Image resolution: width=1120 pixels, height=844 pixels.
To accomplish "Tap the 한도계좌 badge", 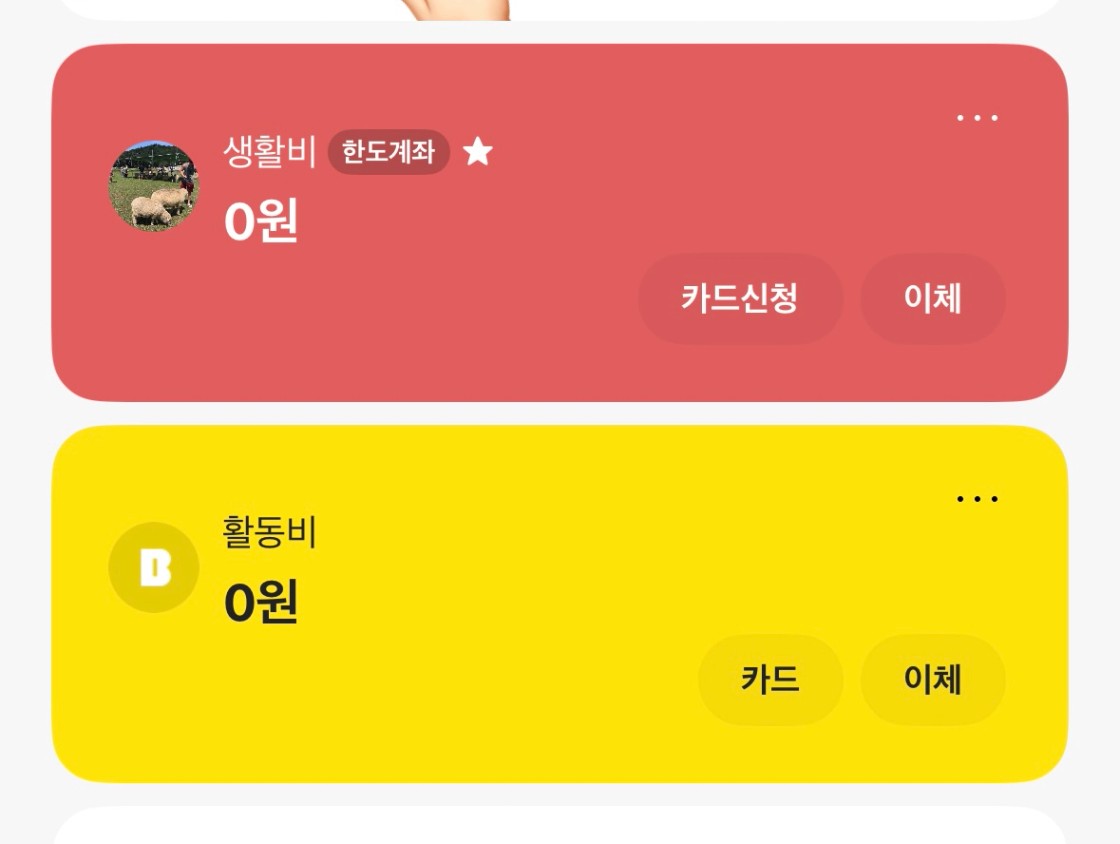I will pyautogui.click(x=389, y=151).
